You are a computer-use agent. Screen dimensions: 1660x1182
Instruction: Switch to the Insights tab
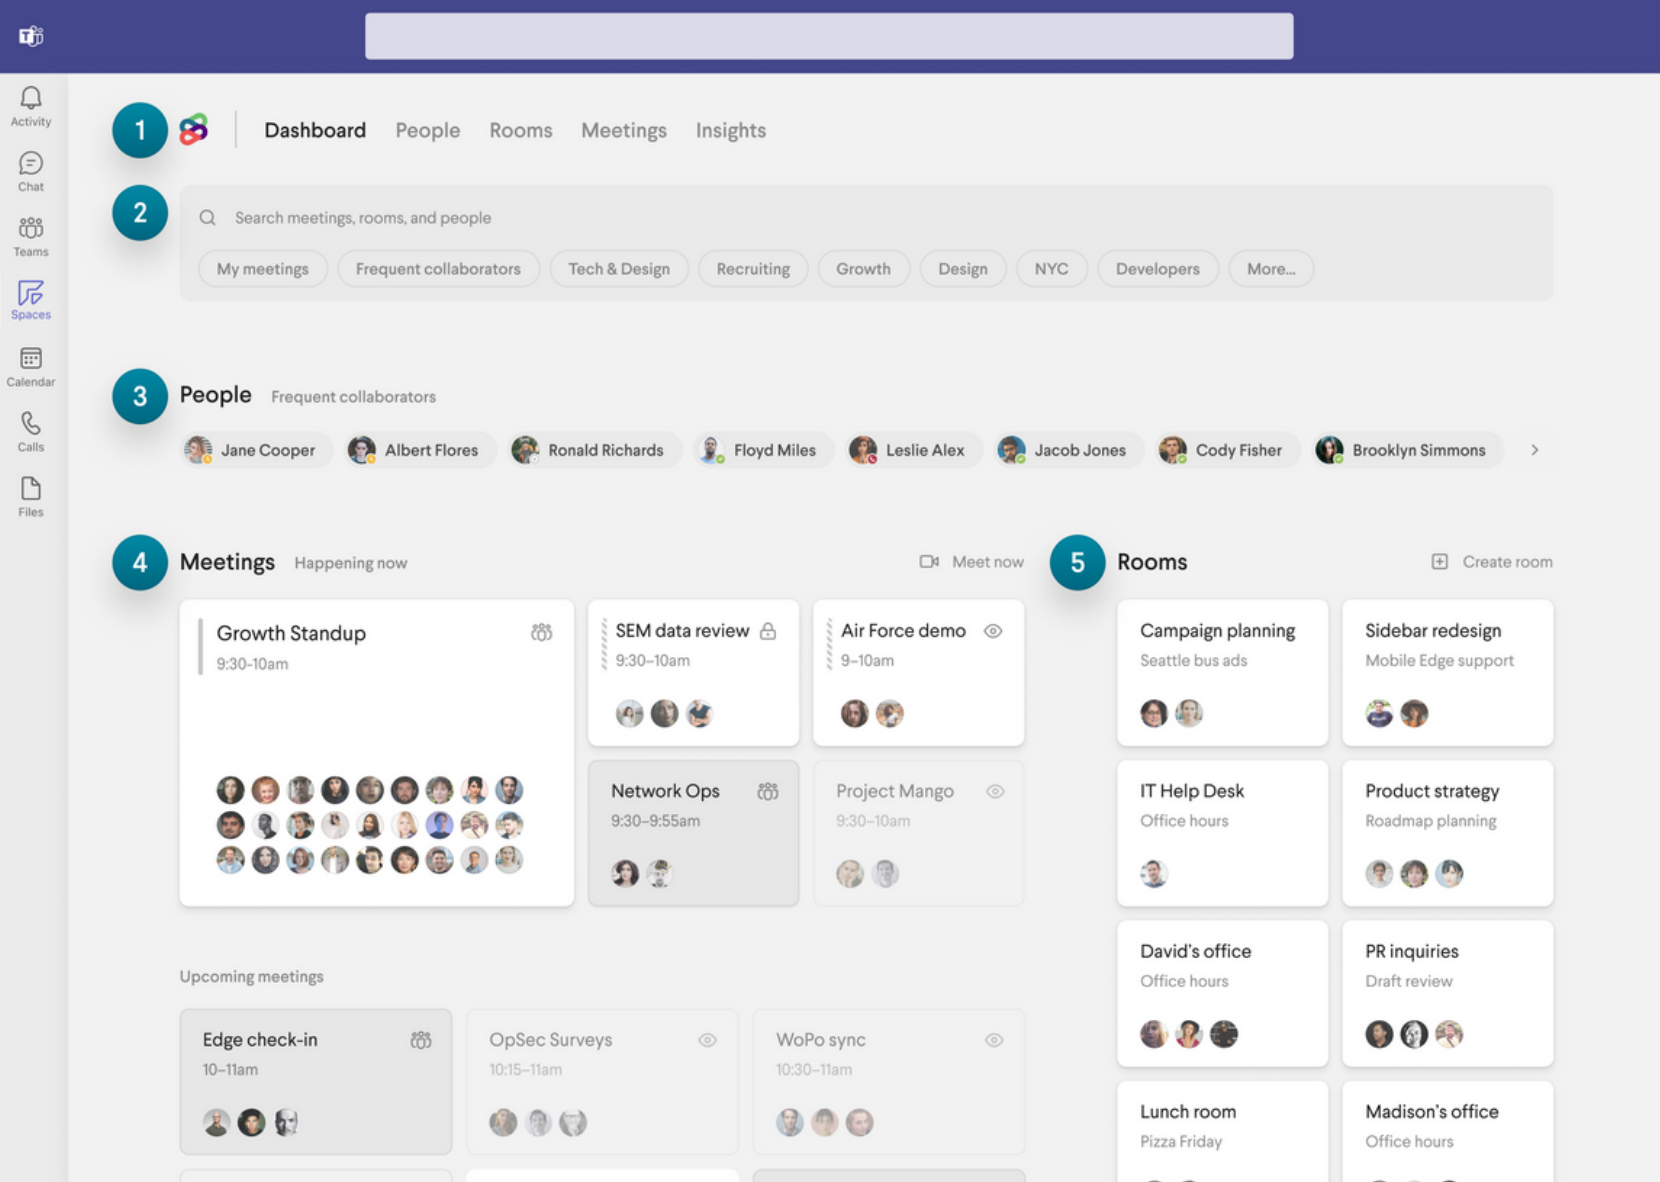[730, 130]
